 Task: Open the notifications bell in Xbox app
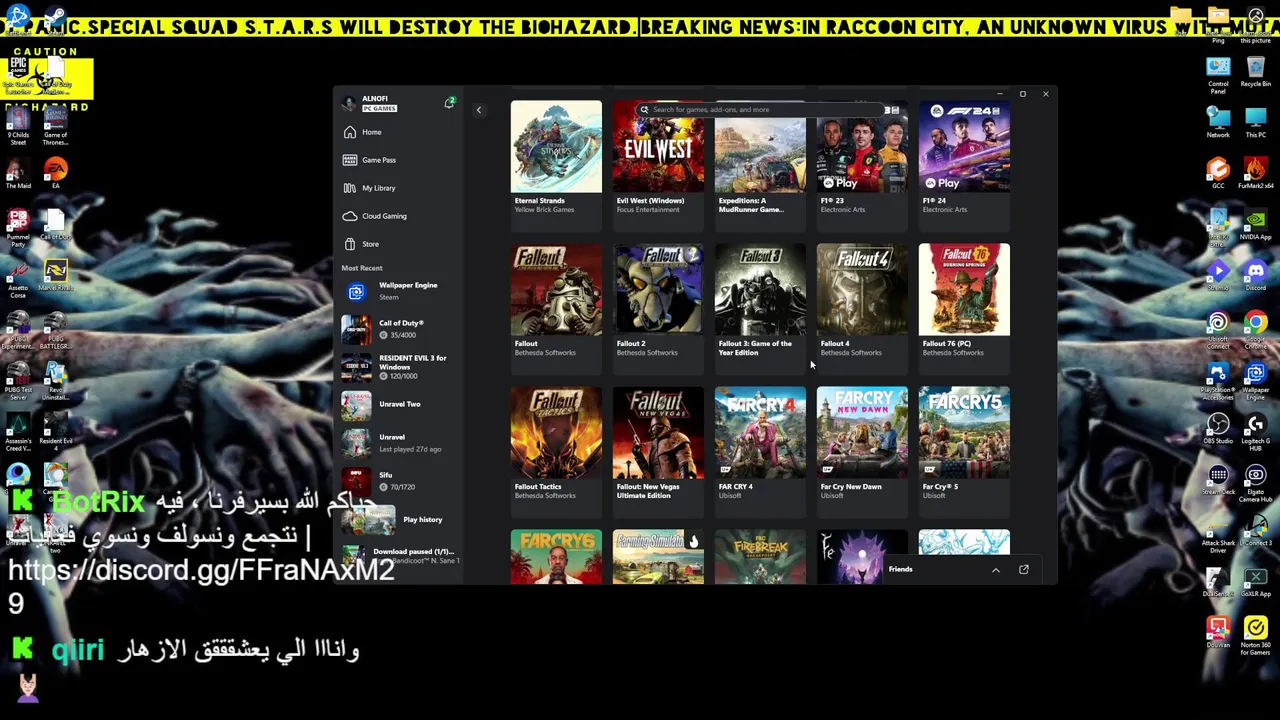tap(449, 103)
